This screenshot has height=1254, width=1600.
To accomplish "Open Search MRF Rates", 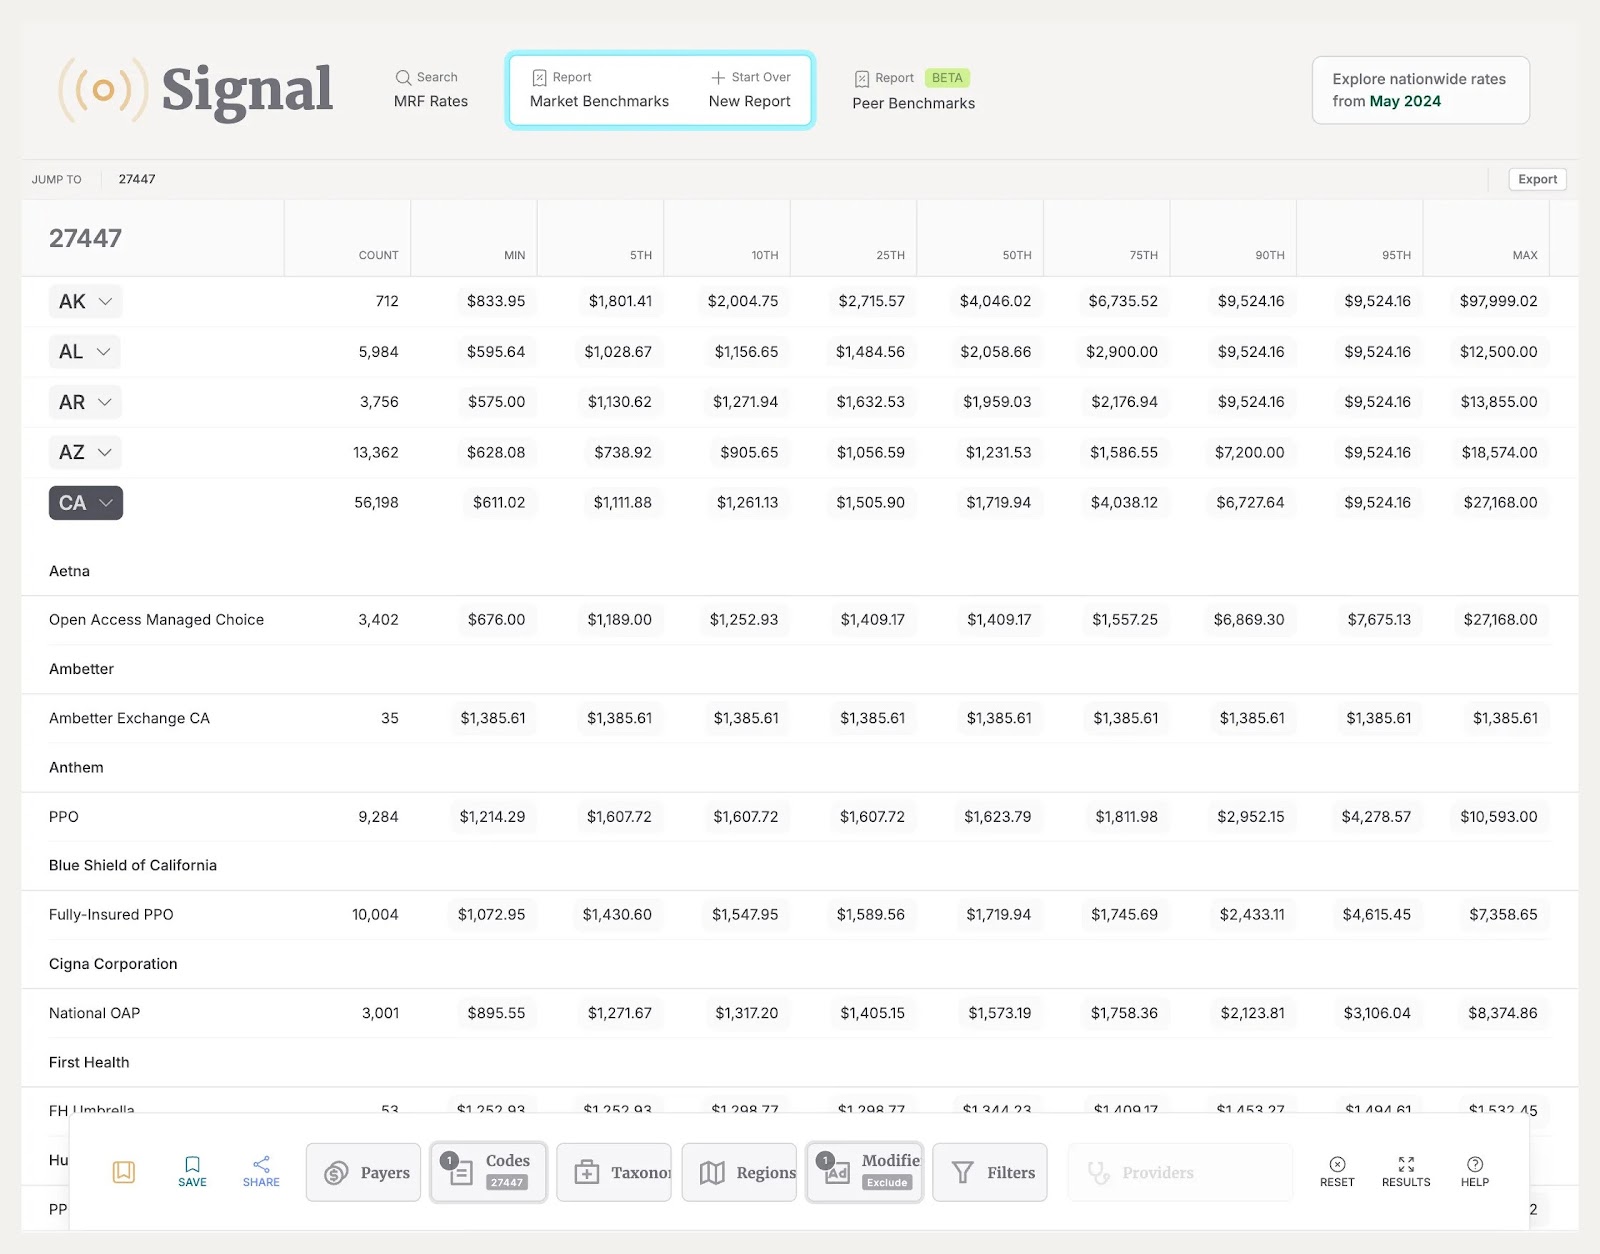I will point(430,89).
